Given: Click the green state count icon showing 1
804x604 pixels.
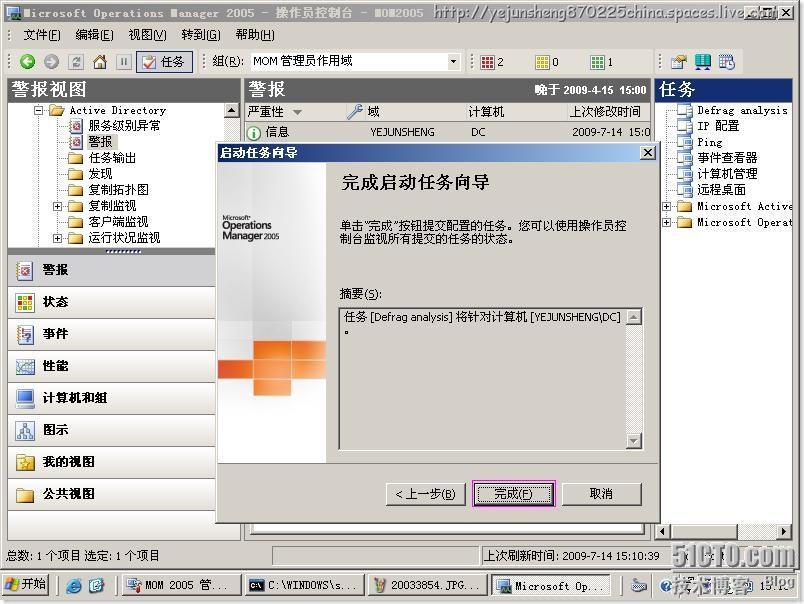Looking at the screenshot, I should [597, 63].
